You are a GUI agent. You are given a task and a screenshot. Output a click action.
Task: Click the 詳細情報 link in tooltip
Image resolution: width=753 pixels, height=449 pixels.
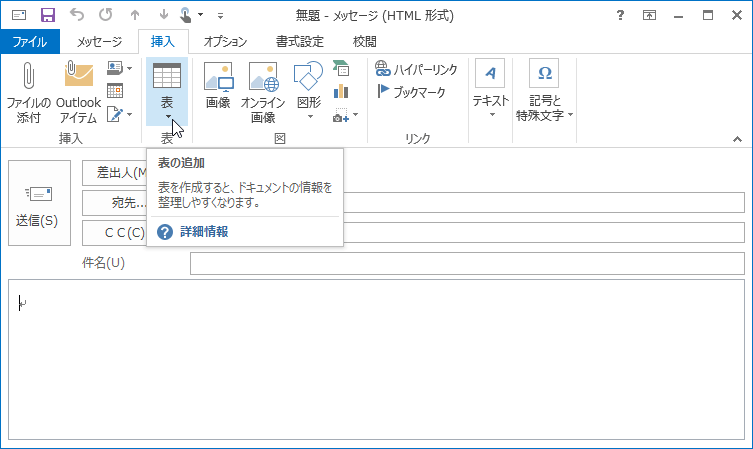coord(204,232)
